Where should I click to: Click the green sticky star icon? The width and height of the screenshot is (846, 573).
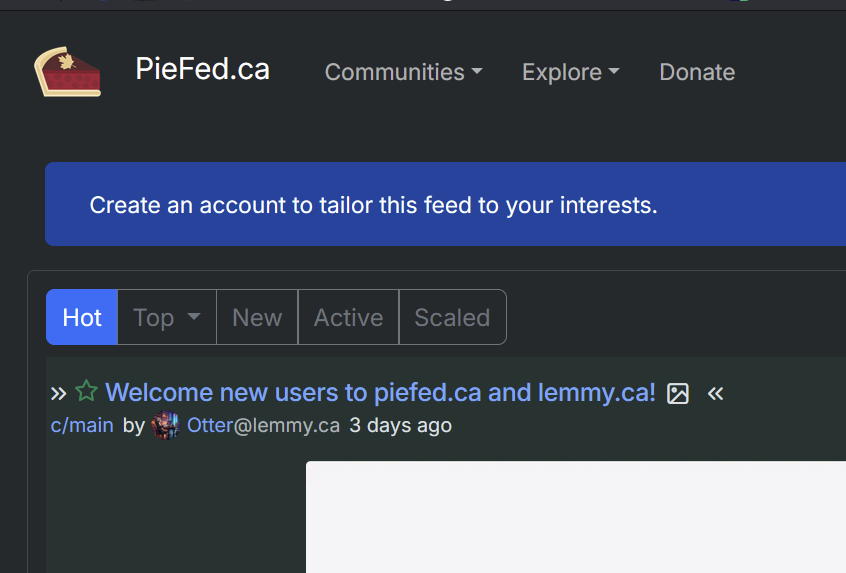tap(87, 392)
